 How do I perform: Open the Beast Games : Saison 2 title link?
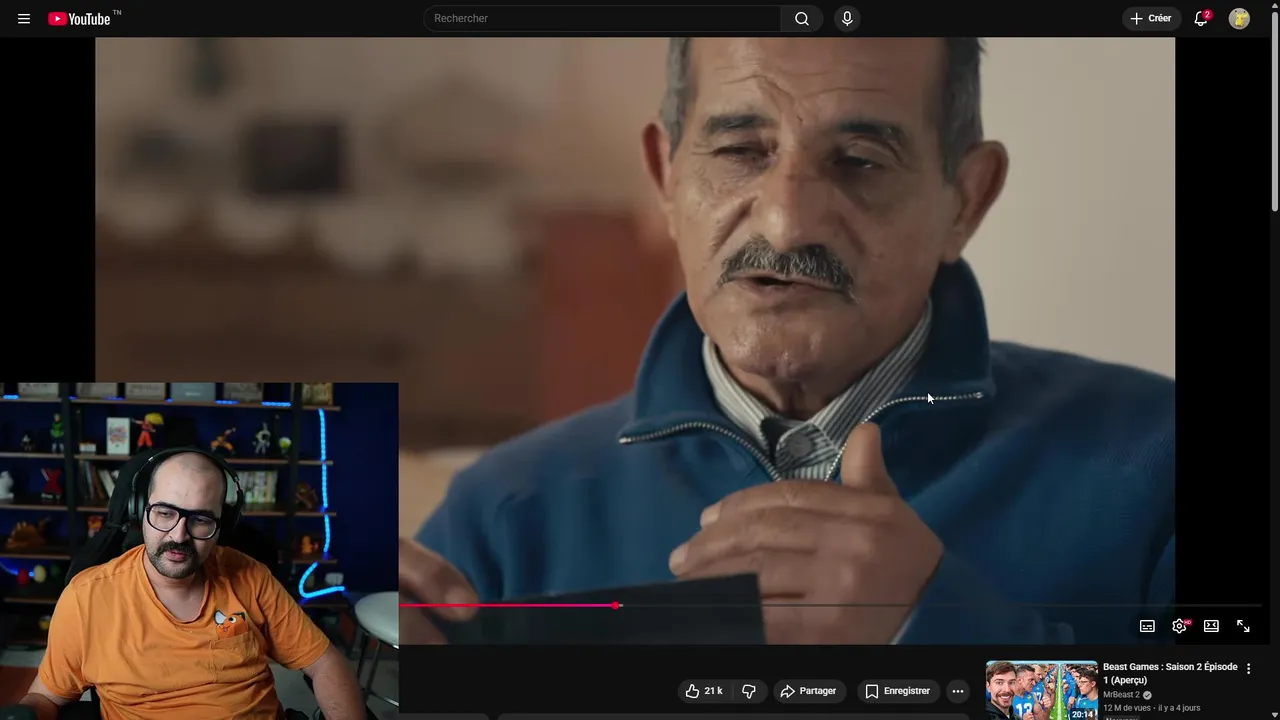(x=1170, y=673)
